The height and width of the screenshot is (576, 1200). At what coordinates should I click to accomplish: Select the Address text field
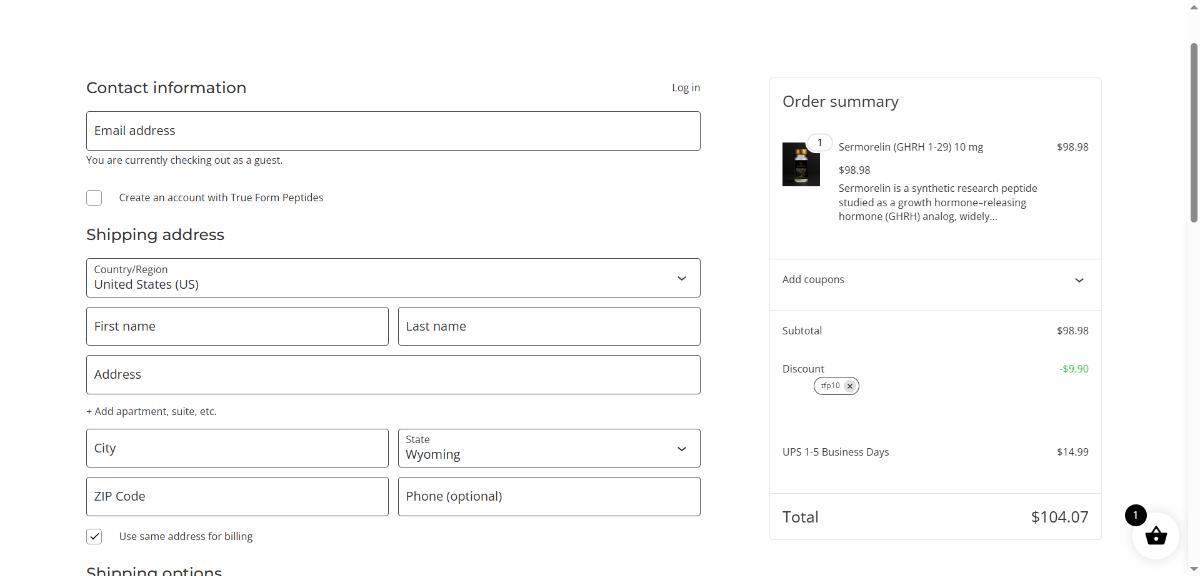(393, 375)
